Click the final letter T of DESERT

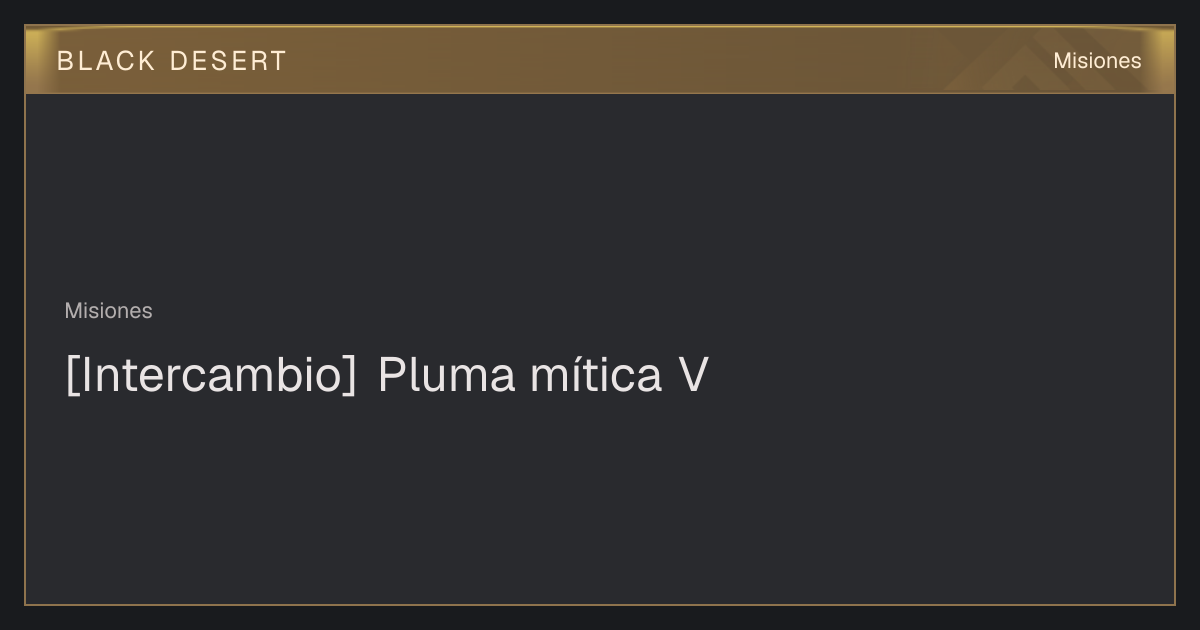pyautogui.click(x=278, y=61)
